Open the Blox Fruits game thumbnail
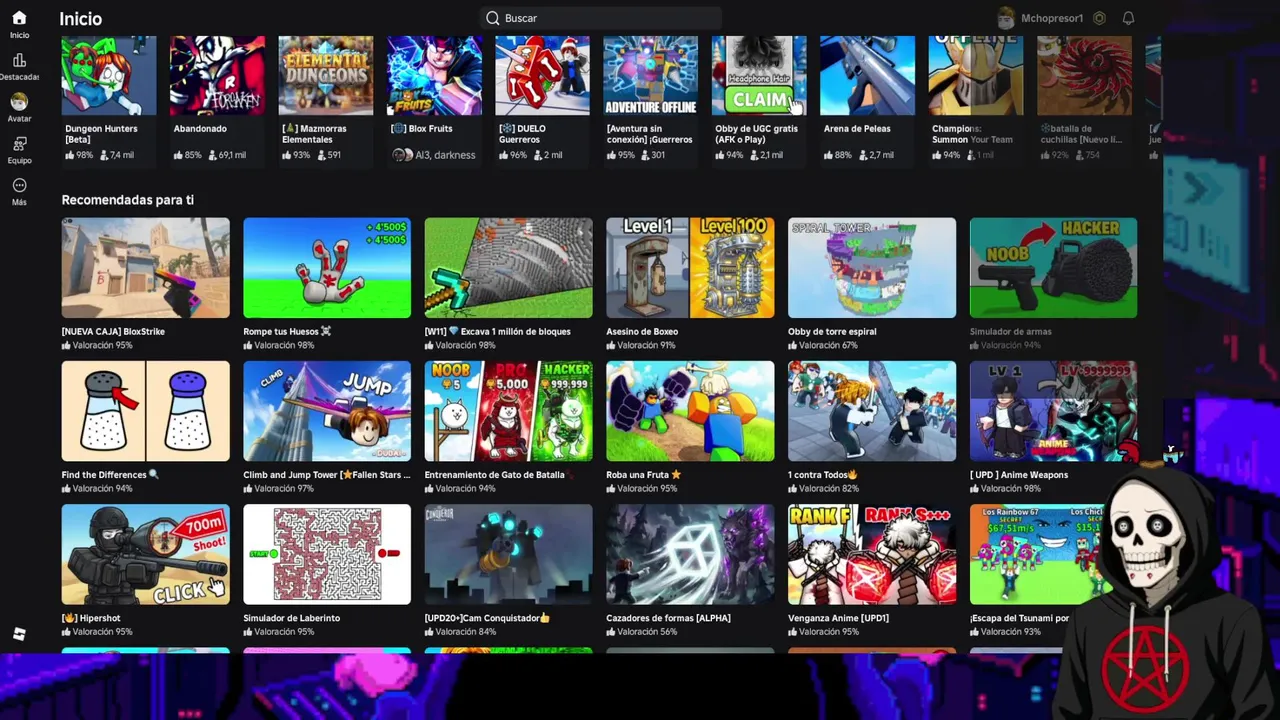 coord(434,75)
